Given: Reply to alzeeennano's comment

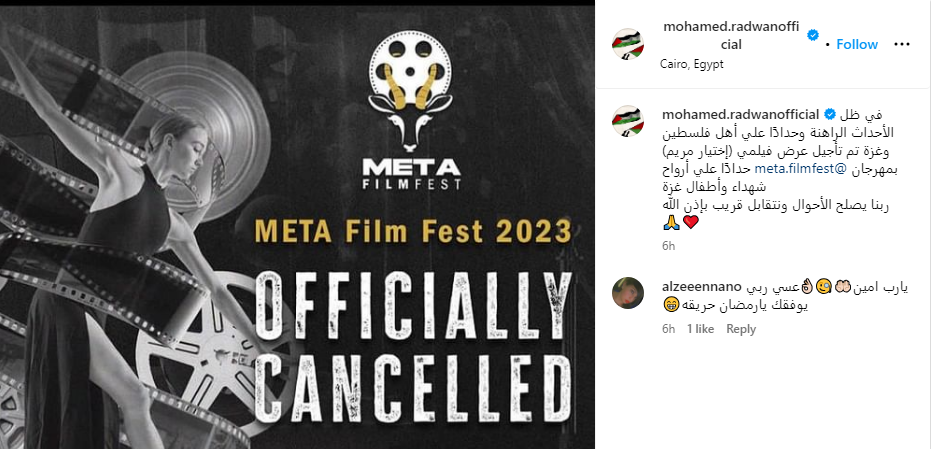Looking at the screenshot, I should tap(741, 328).
